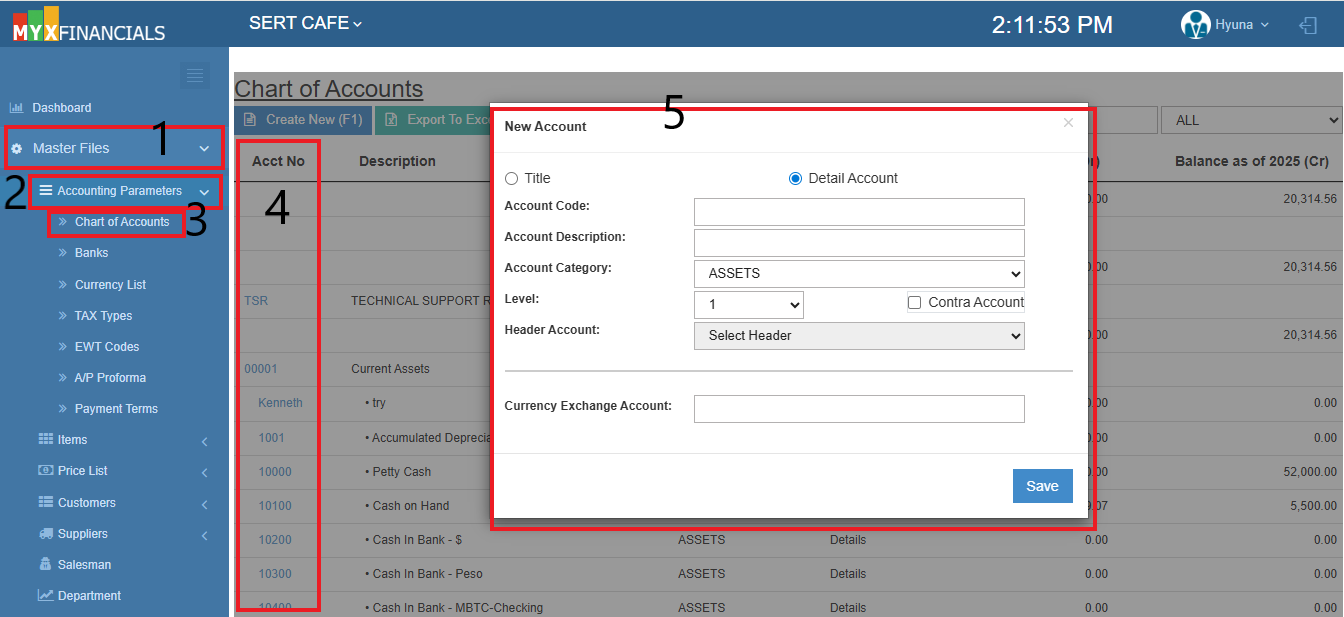Click inside the Account Code field
The image size is (1344, 617).
(x=859, y=211)
